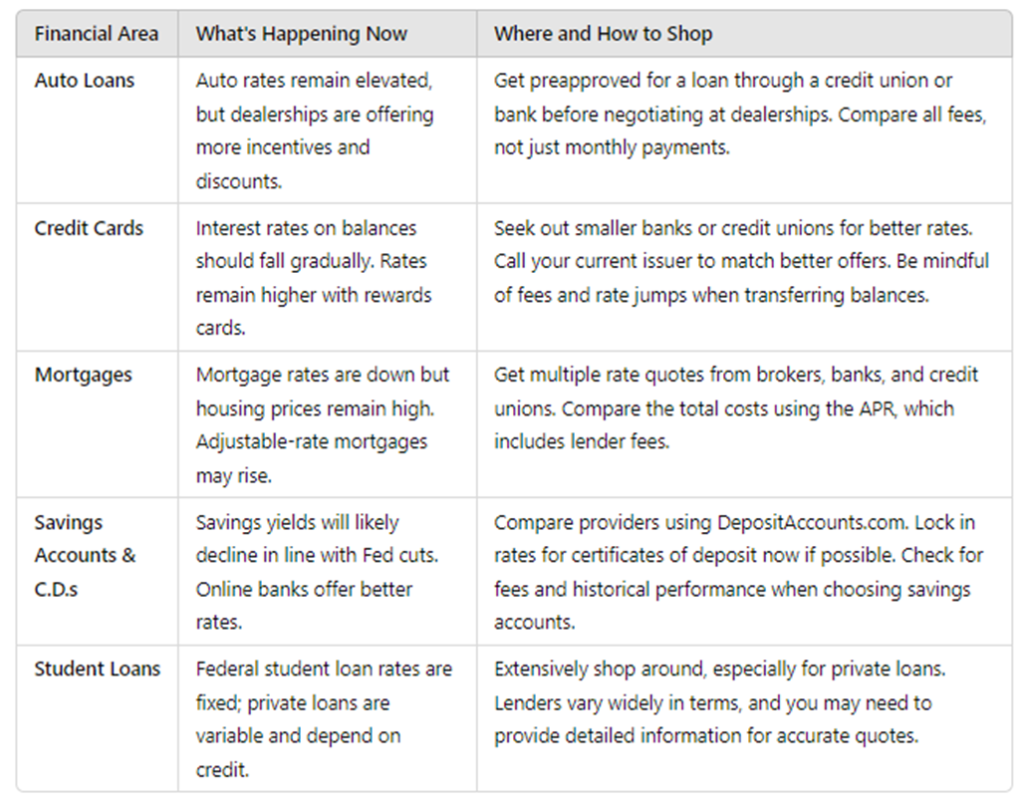Image resolution: width=1024 pixels, height=808 pixels.
Task: Select the What's Happening Now header
Action: [x=301, y=34]
